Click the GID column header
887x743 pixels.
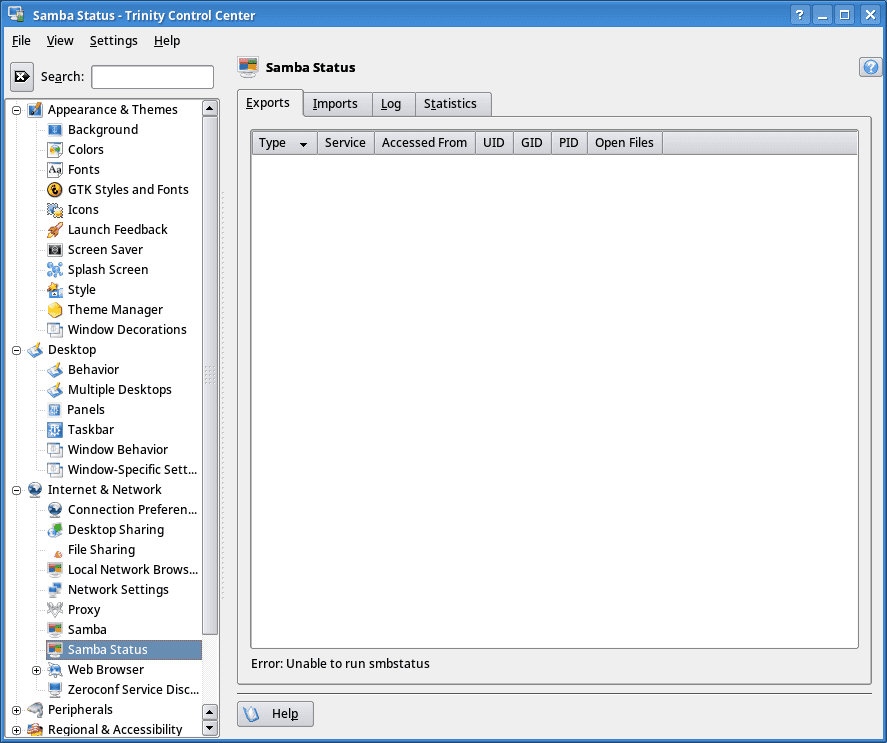(532, 143)
